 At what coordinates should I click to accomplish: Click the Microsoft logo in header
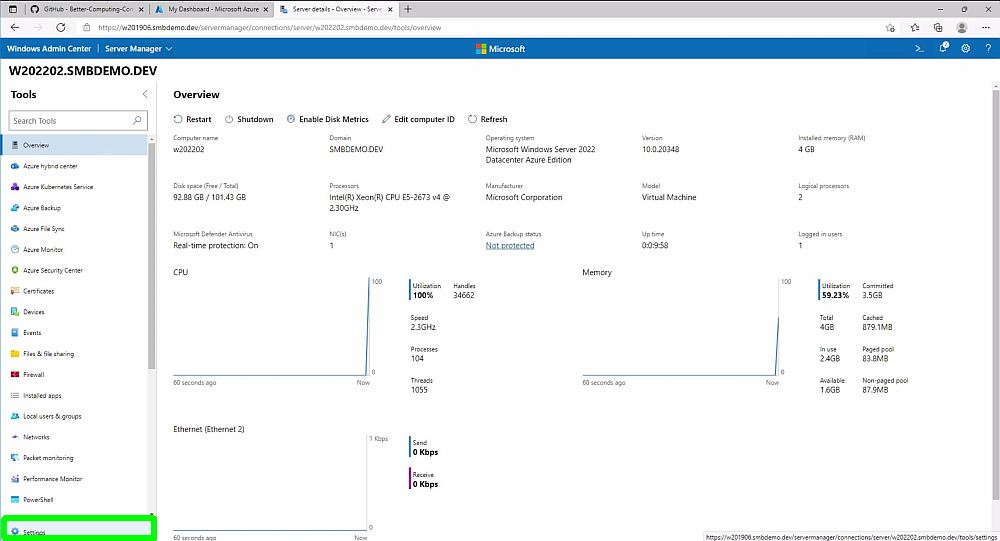[x=500, y=48]
